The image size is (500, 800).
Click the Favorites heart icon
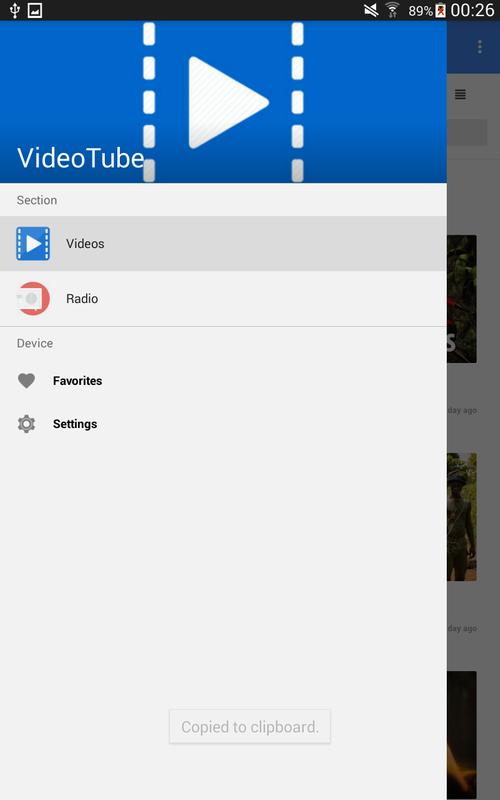pos(27,381)
